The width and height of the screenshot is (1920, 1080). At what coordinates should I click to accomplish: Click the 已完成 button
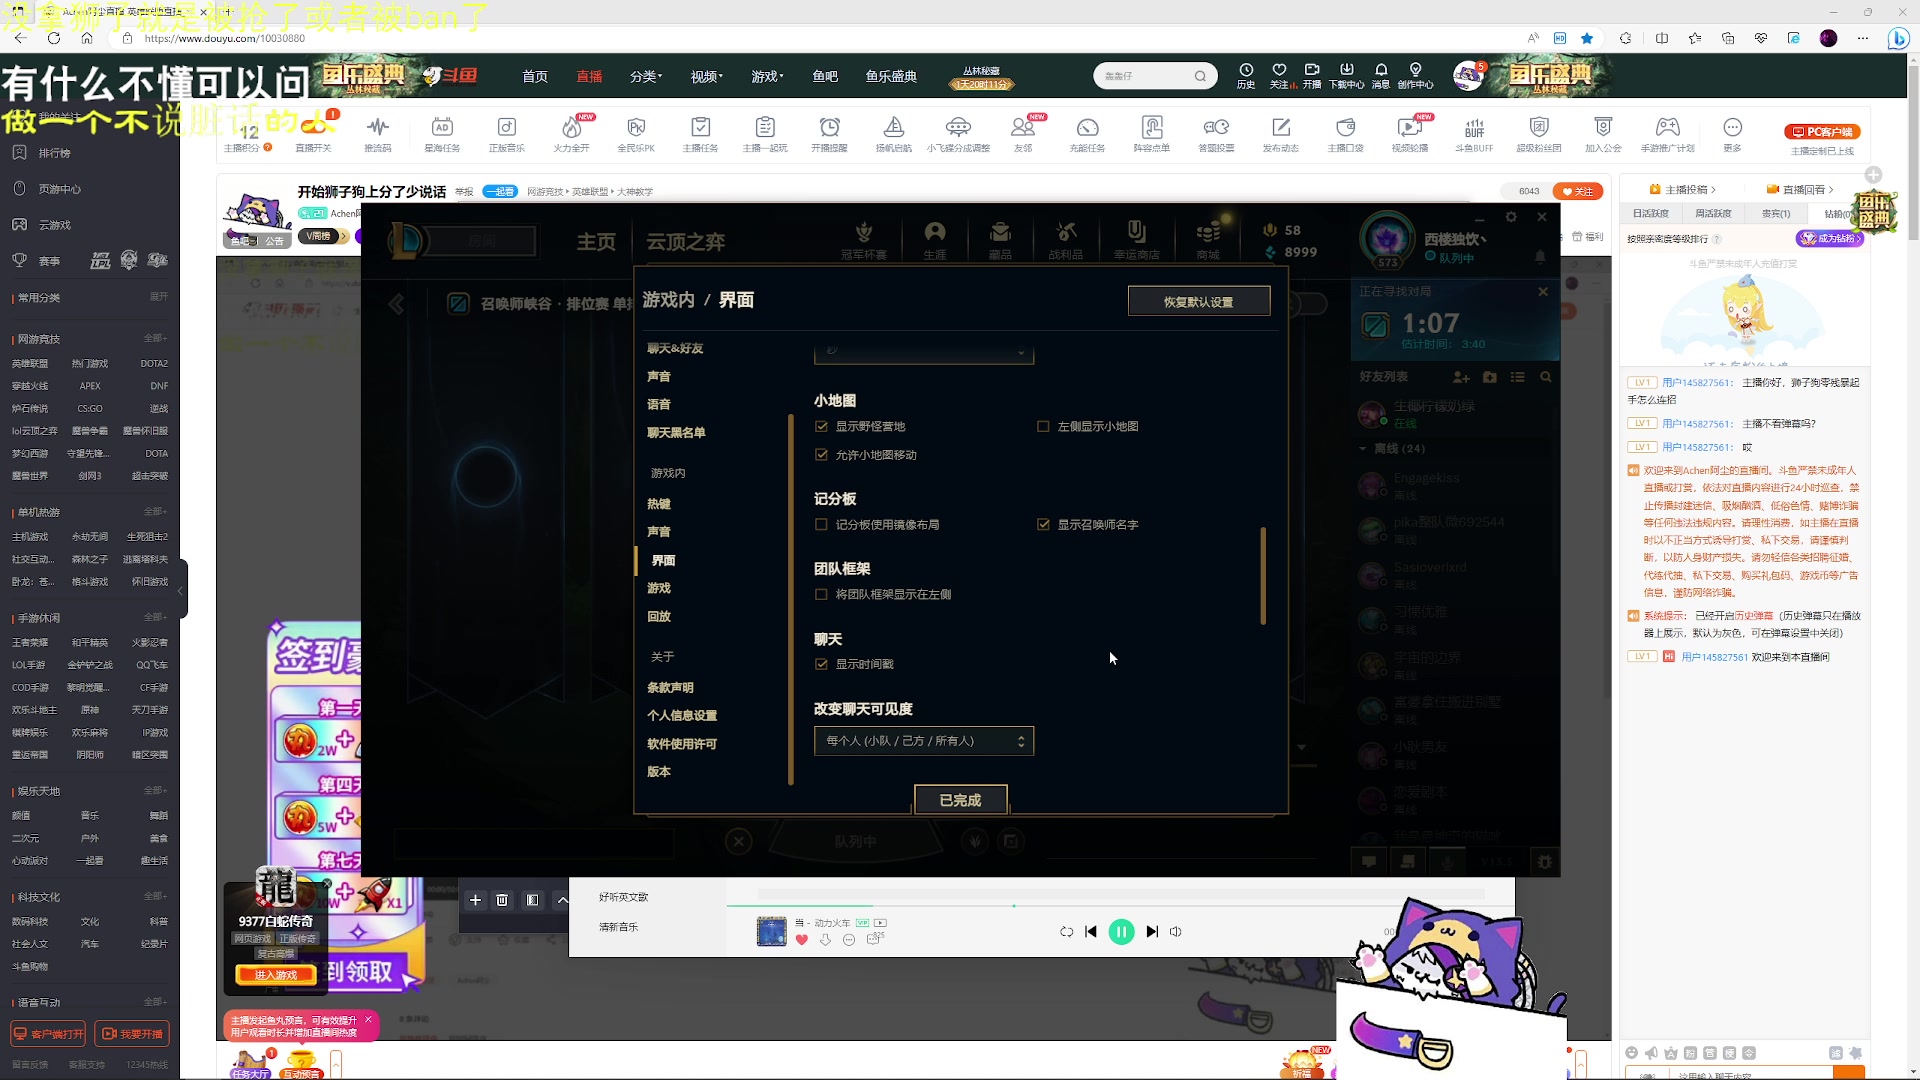[960, 800]
